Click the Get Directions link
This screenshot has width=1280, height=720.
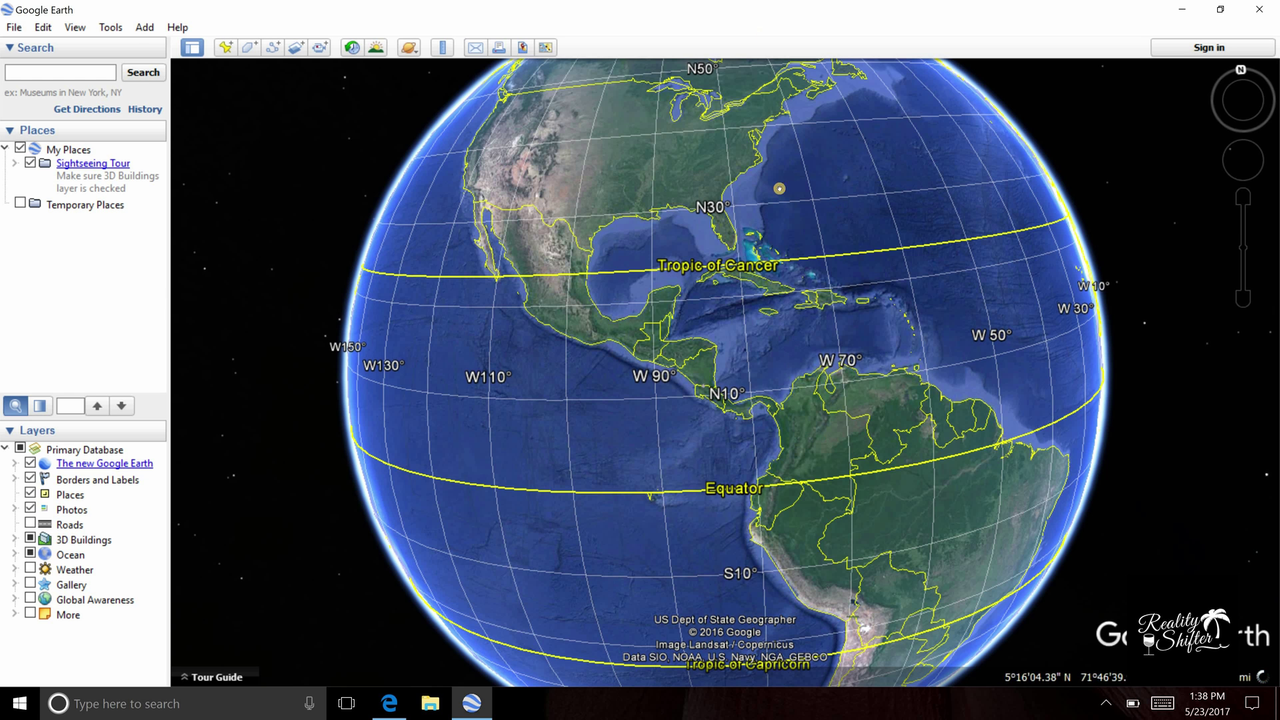pyautogui.click(x=87, y=109)
